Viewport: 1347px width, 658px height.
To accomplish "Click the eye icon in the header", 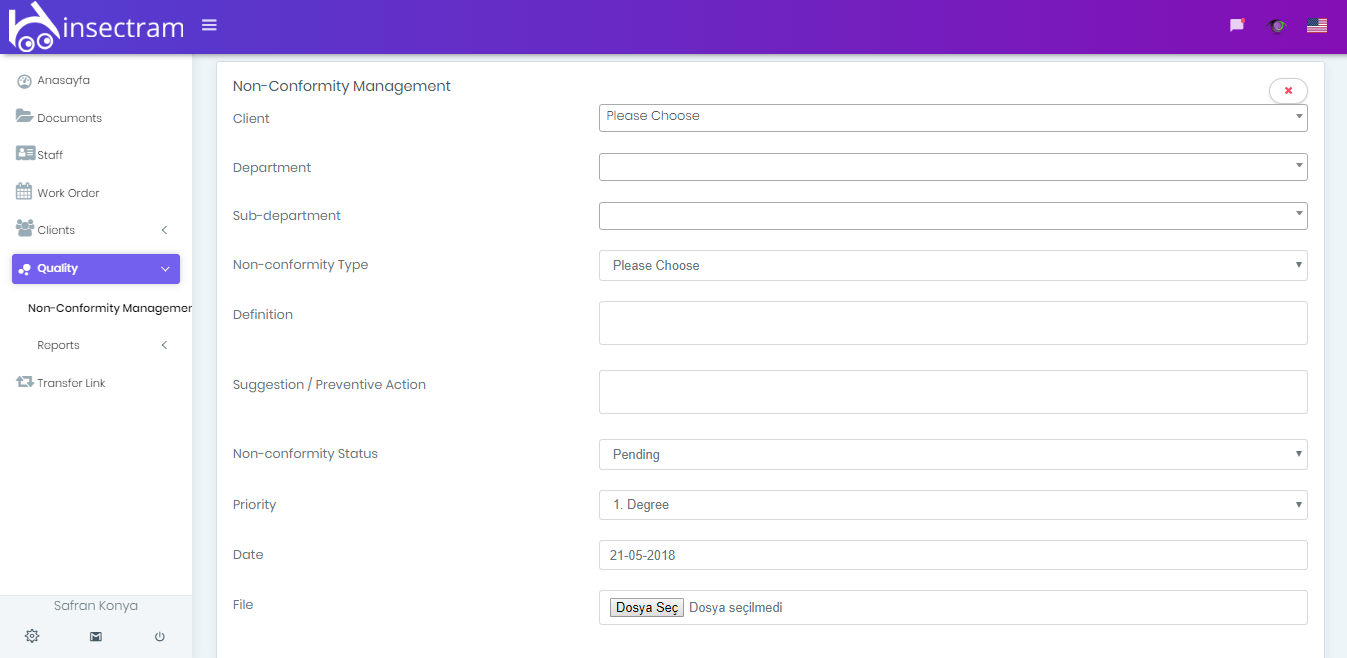I will coord(1277,26).
